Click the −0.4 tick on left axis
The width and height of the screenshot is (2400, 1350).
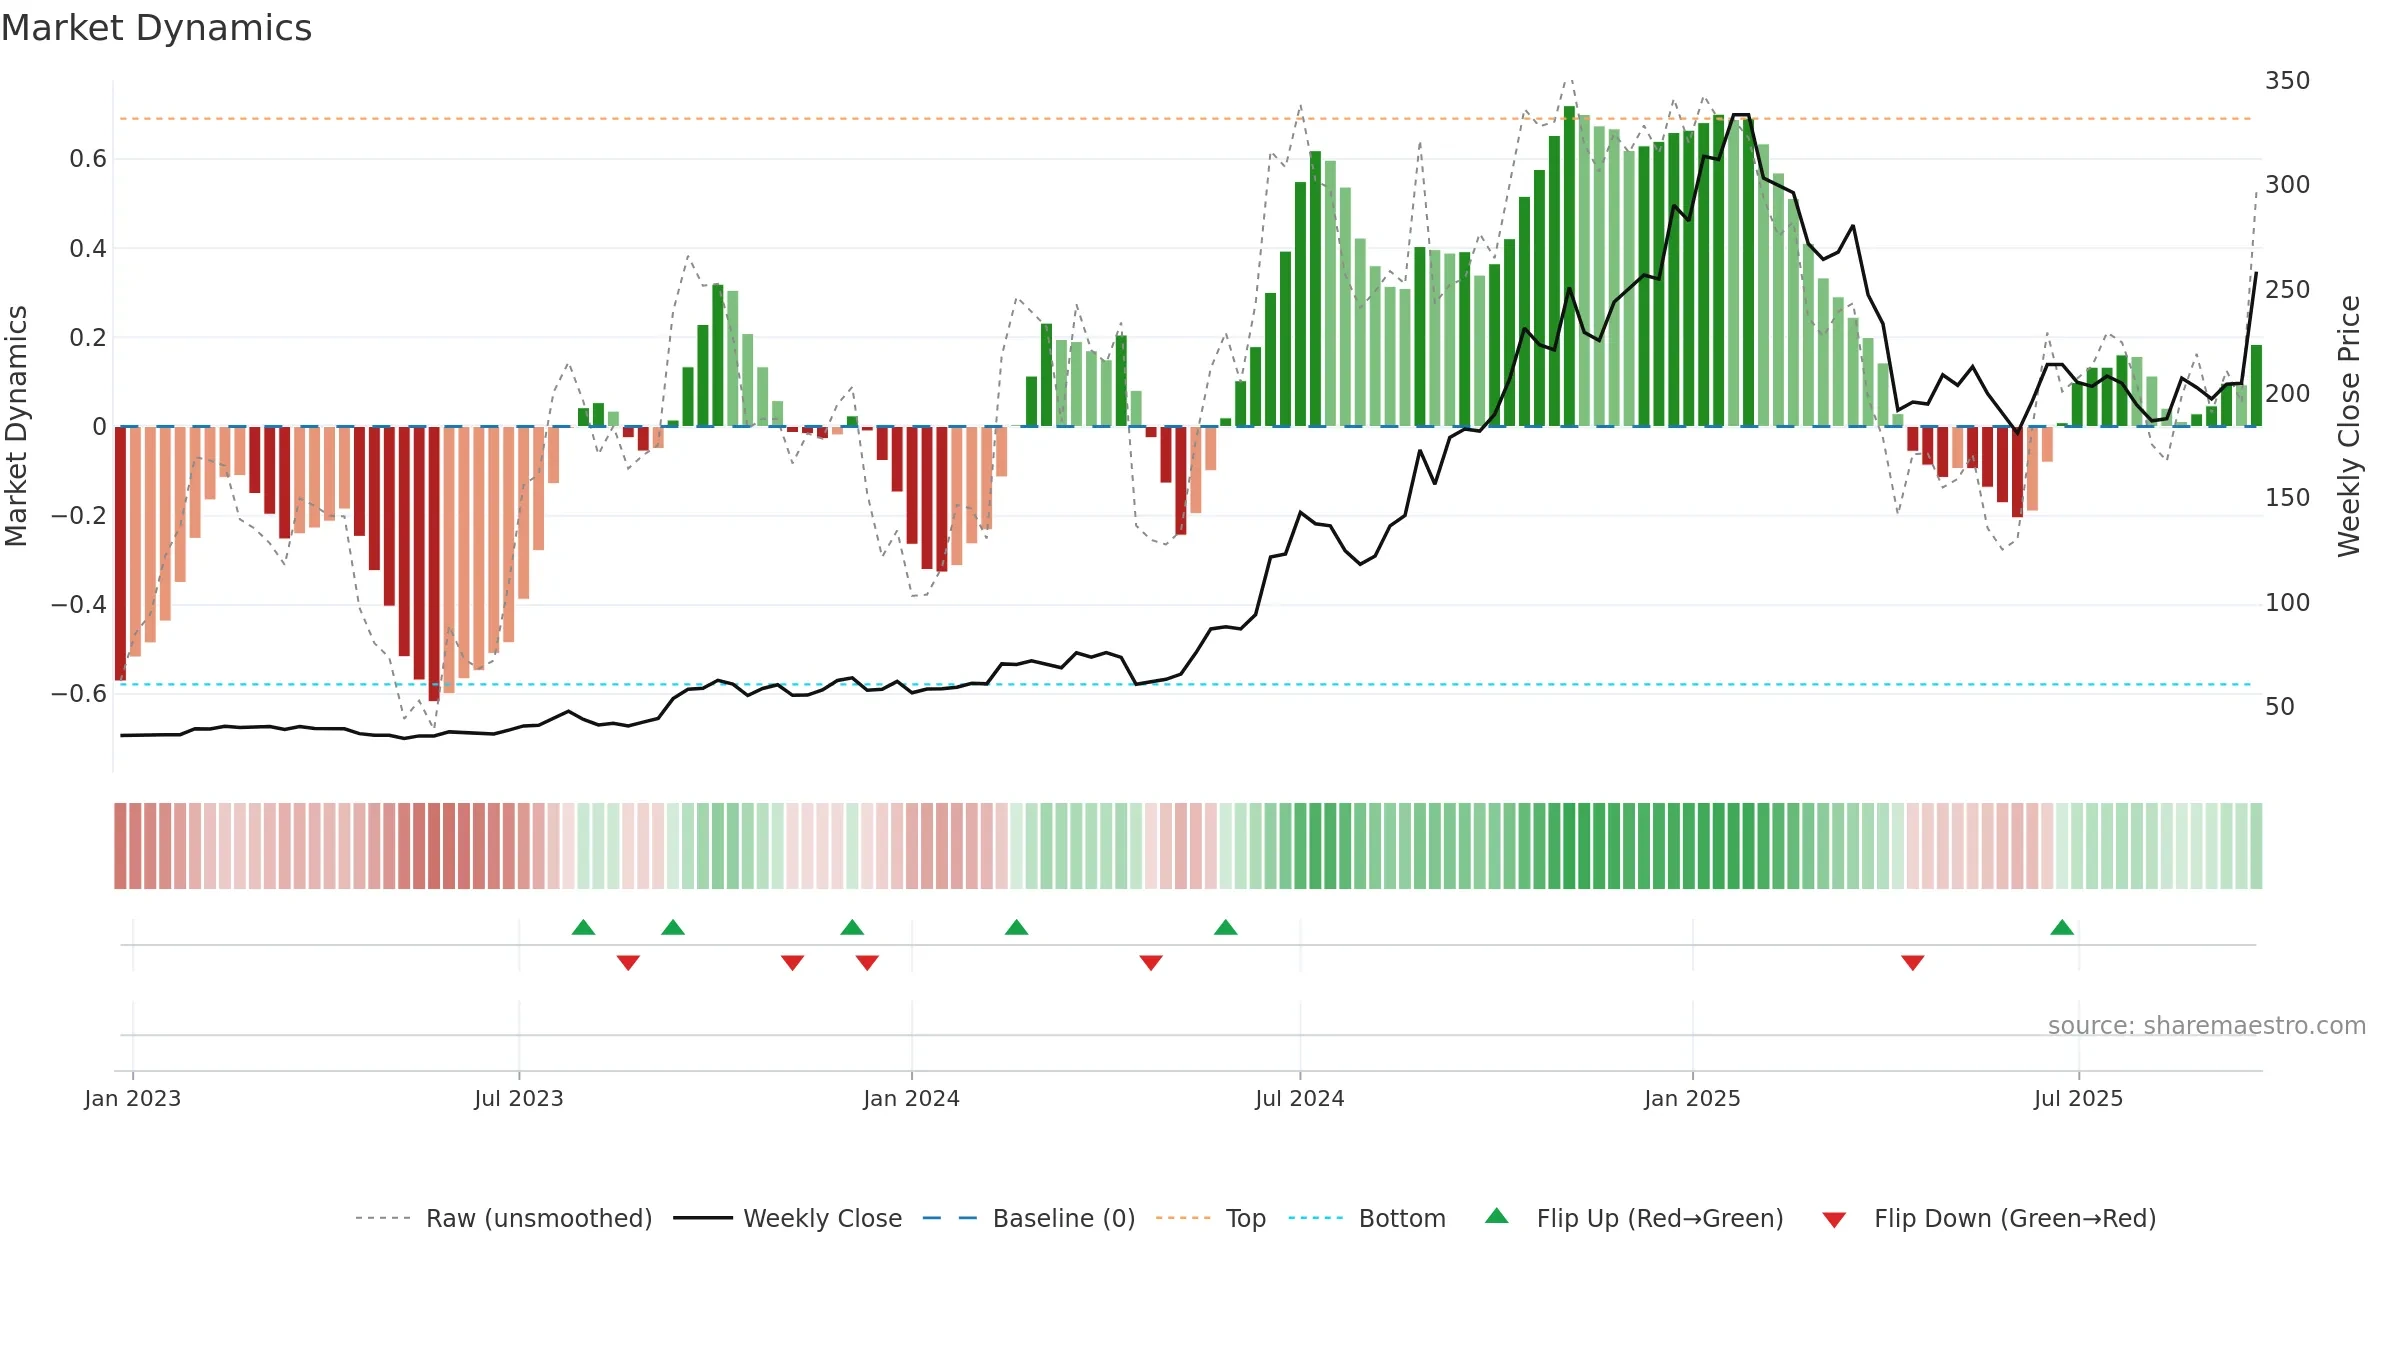click(79, 605)
